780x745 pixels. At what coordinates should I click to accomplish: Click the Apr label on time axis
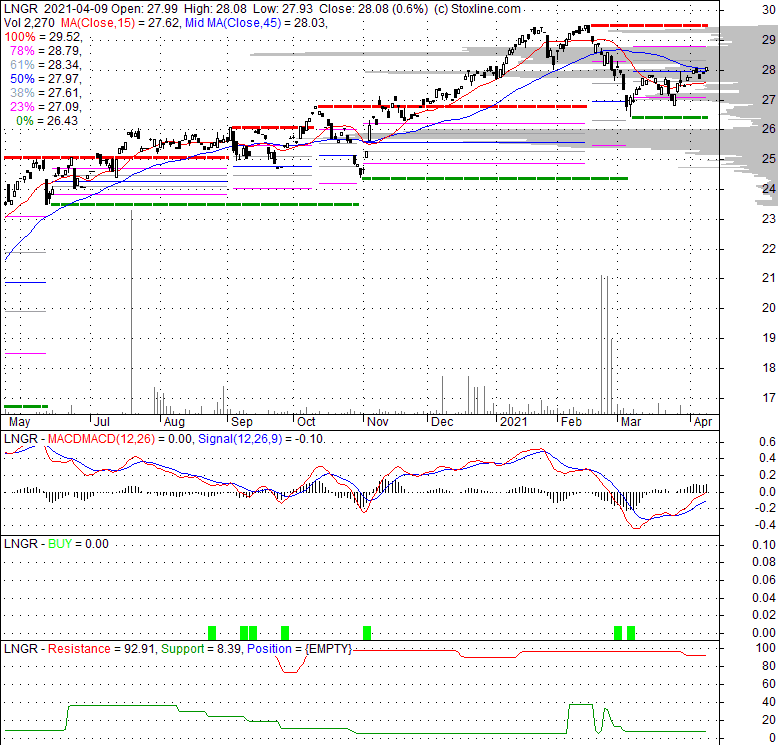703,422
